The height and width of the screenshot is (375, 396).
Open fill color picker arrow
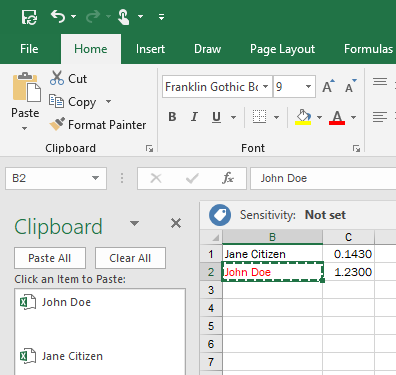click(319, 117)
